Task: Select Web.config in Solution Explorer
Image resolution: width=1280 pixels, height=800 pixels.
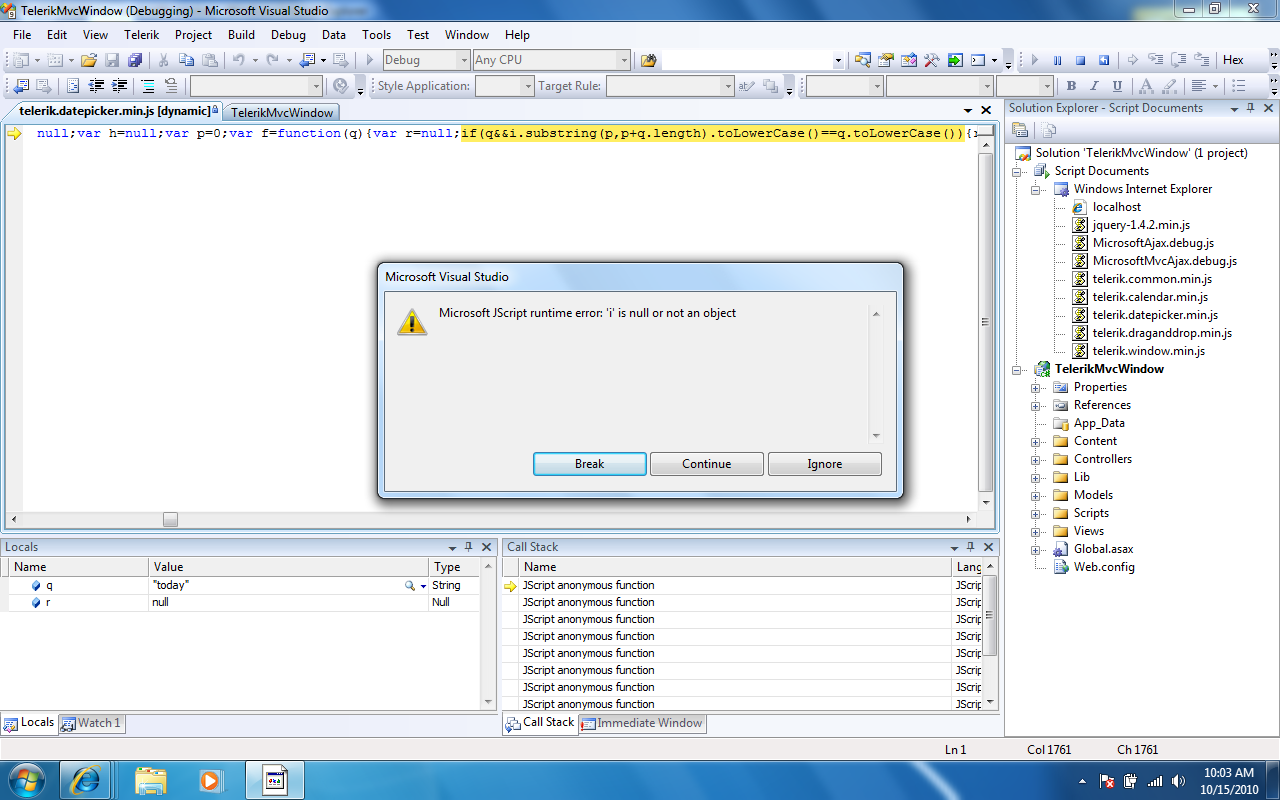Action: click(x=1104, y=567)
